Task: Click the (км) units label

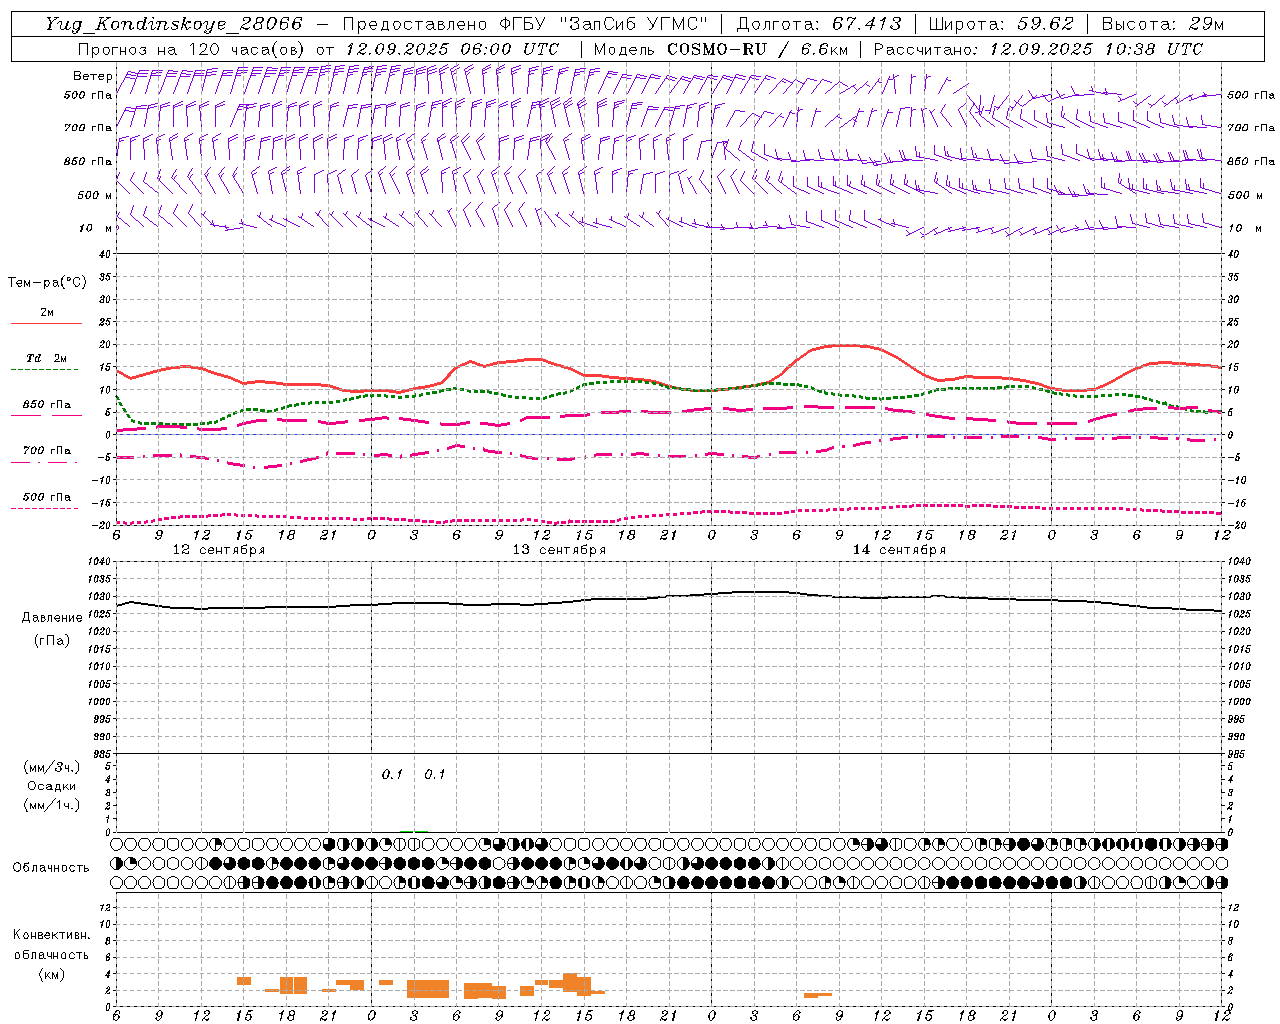Action: (51, 974)
